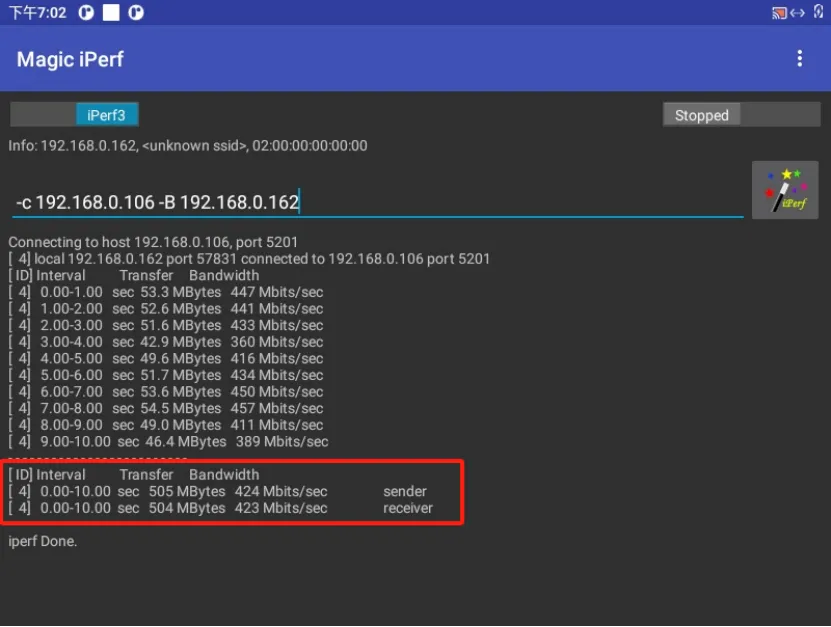Screen dimensions: 831x627
Task: Tap the clock showing 下午7:02
Action: click(37, 12)
